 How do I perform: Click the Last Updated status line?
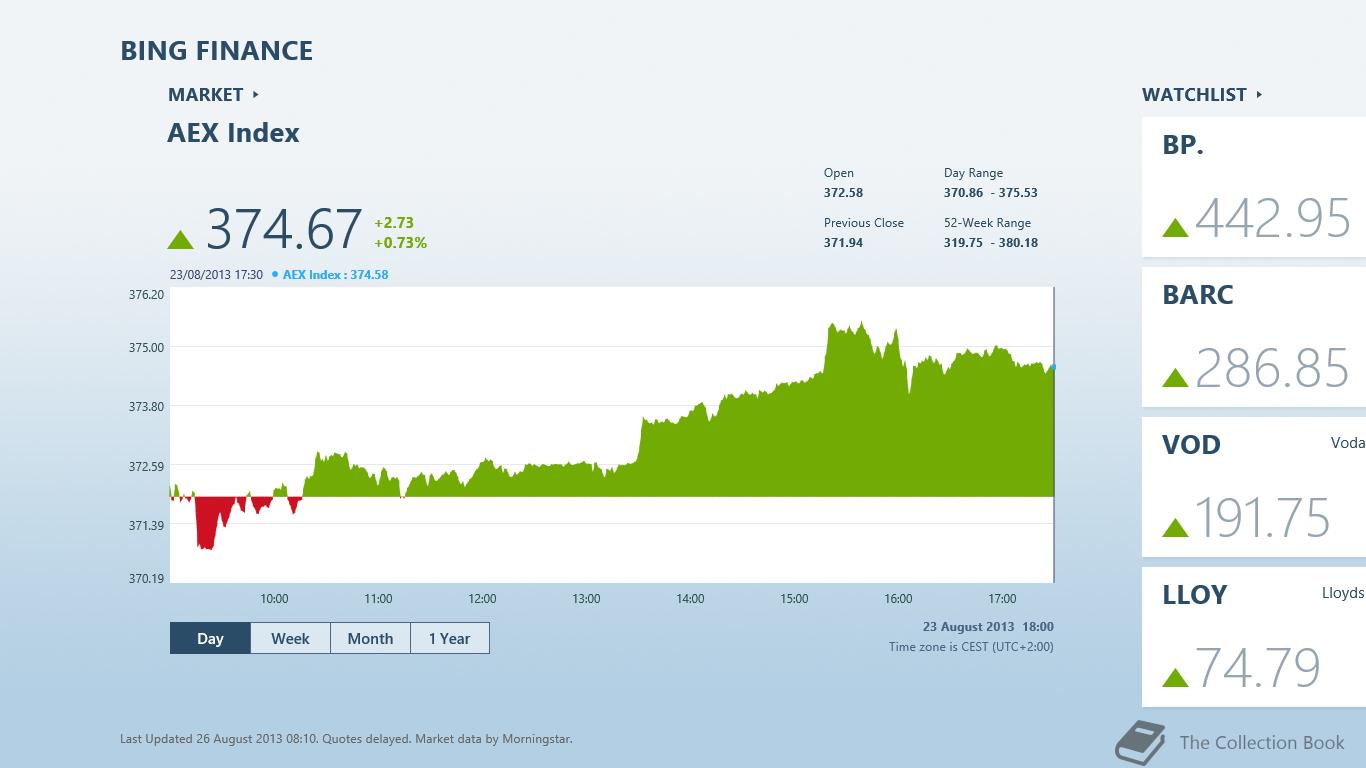point(346,739)
